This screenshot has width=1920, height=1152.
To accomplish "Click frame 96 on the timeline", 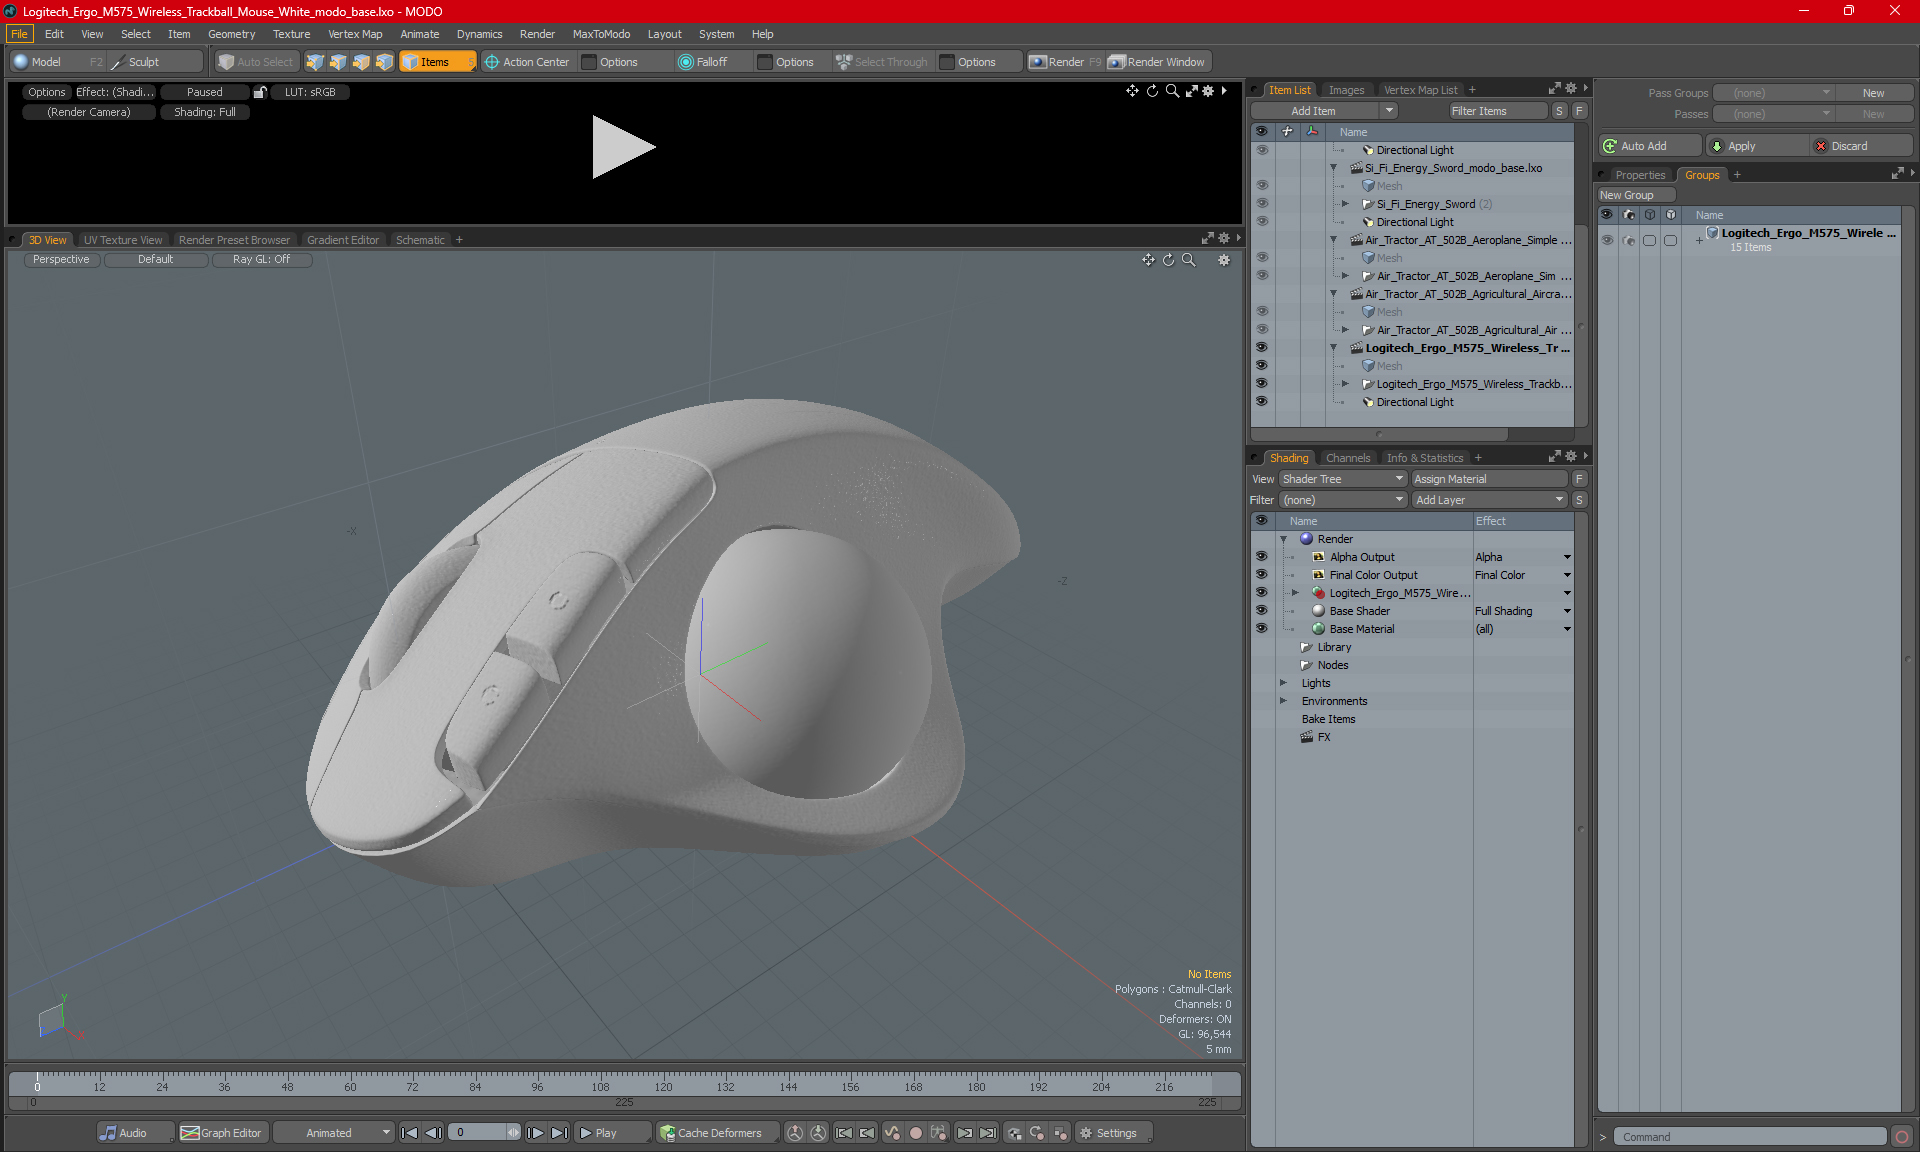I will click(x=537, y=1080).
